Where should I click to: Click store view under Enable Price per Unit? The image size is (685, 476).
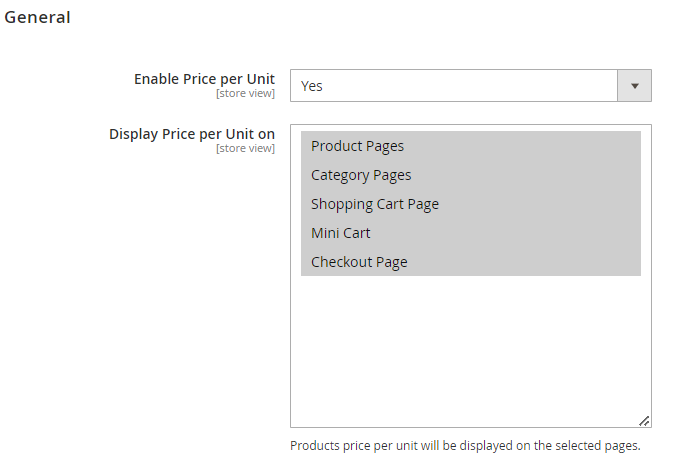246,93
